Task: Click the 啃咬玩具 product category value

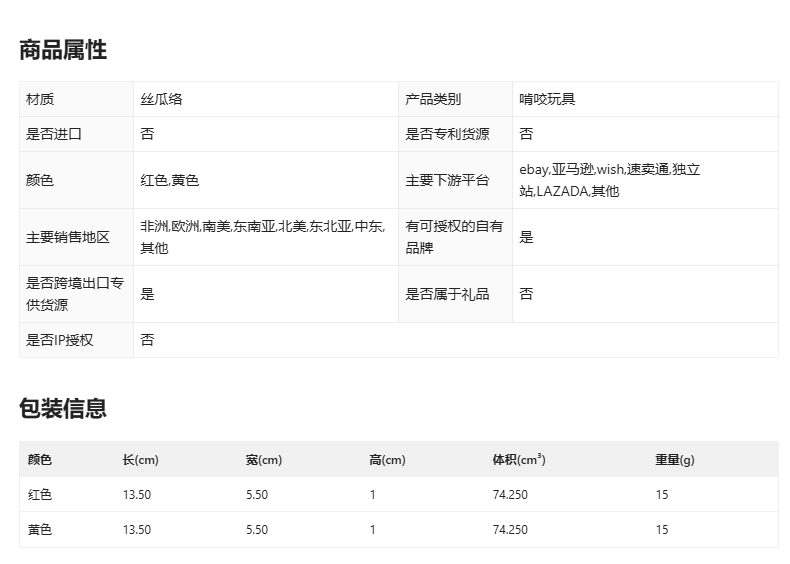Action: coord(547,99)
